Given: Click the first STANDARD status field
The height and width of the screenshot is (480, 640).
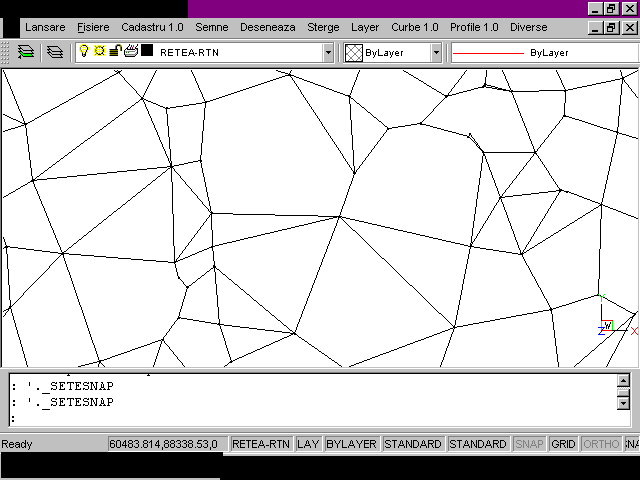Looking at the screenshot, I should pyautogui.click(x=413, y=444).
